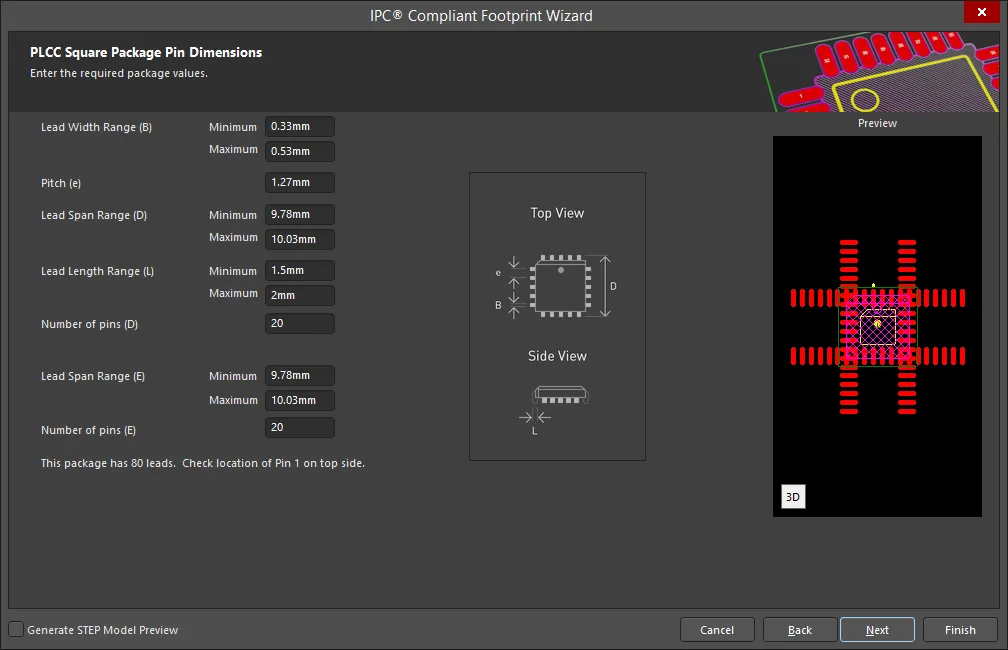Click Lead Length Range minimum field 1.5mm
The height and width of the screenshot is (650, 1008).
tap(300, 271)
